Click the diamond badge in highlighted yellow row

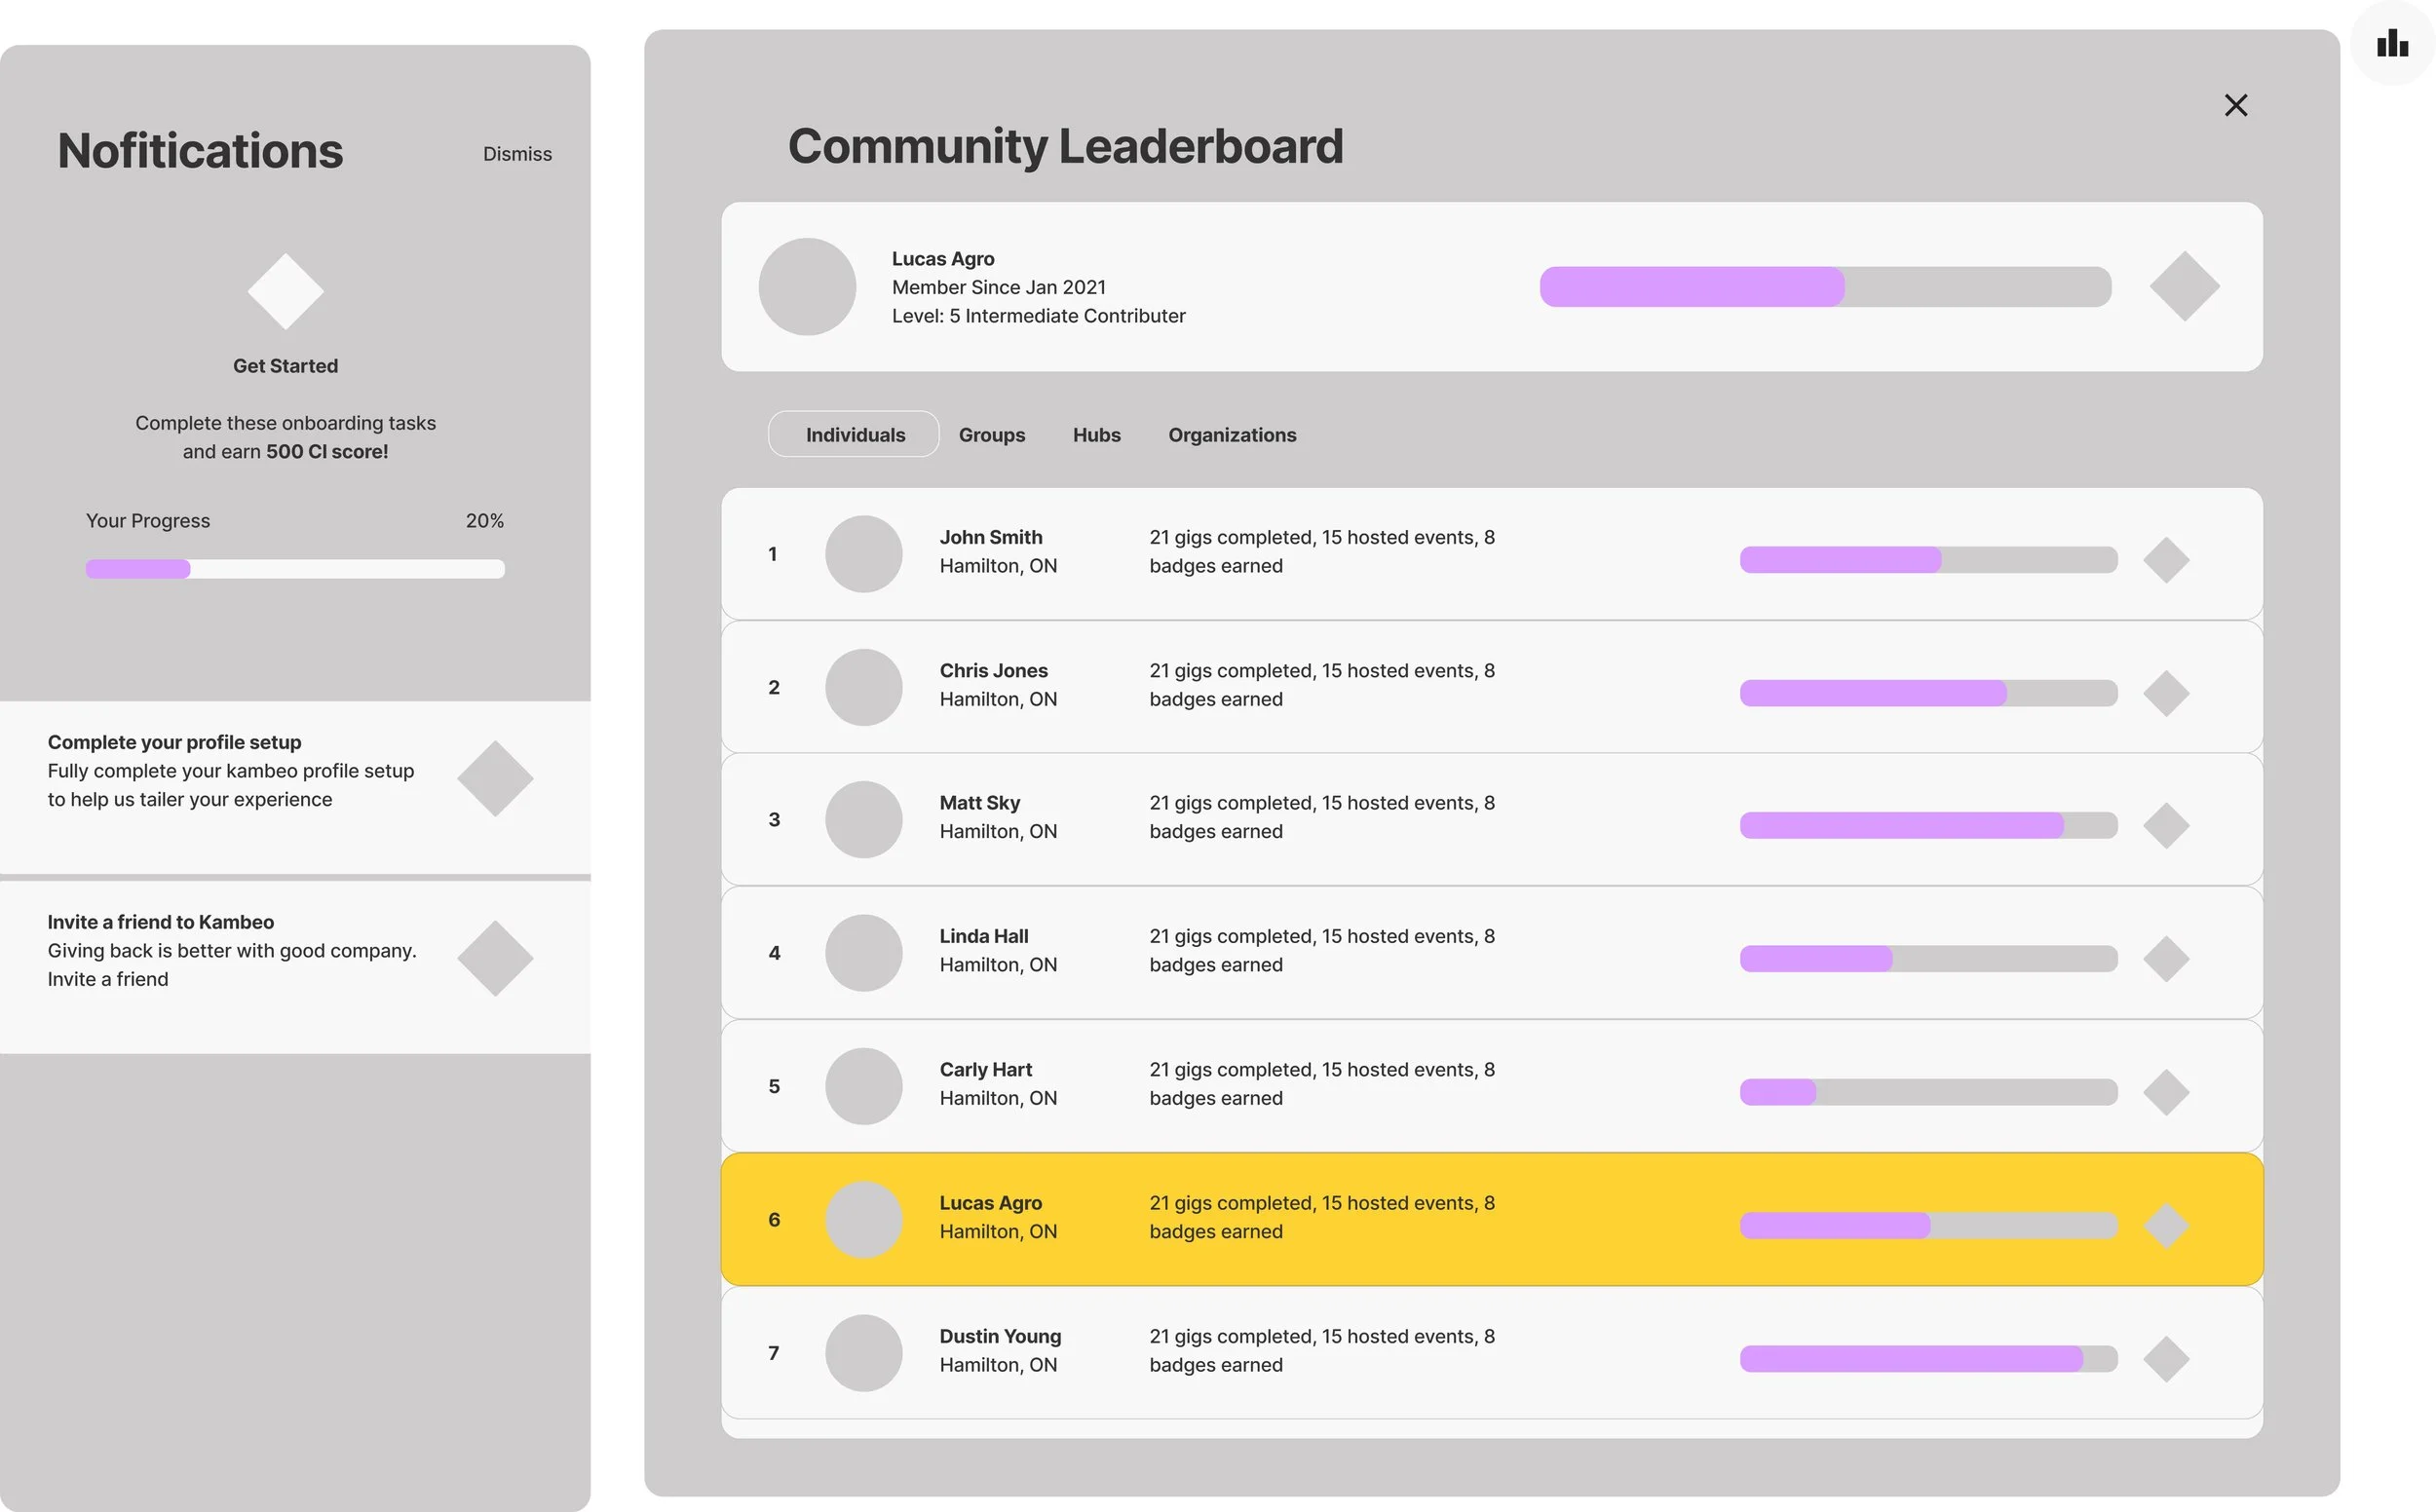pyautogui.click(x=2166, y=1225)
